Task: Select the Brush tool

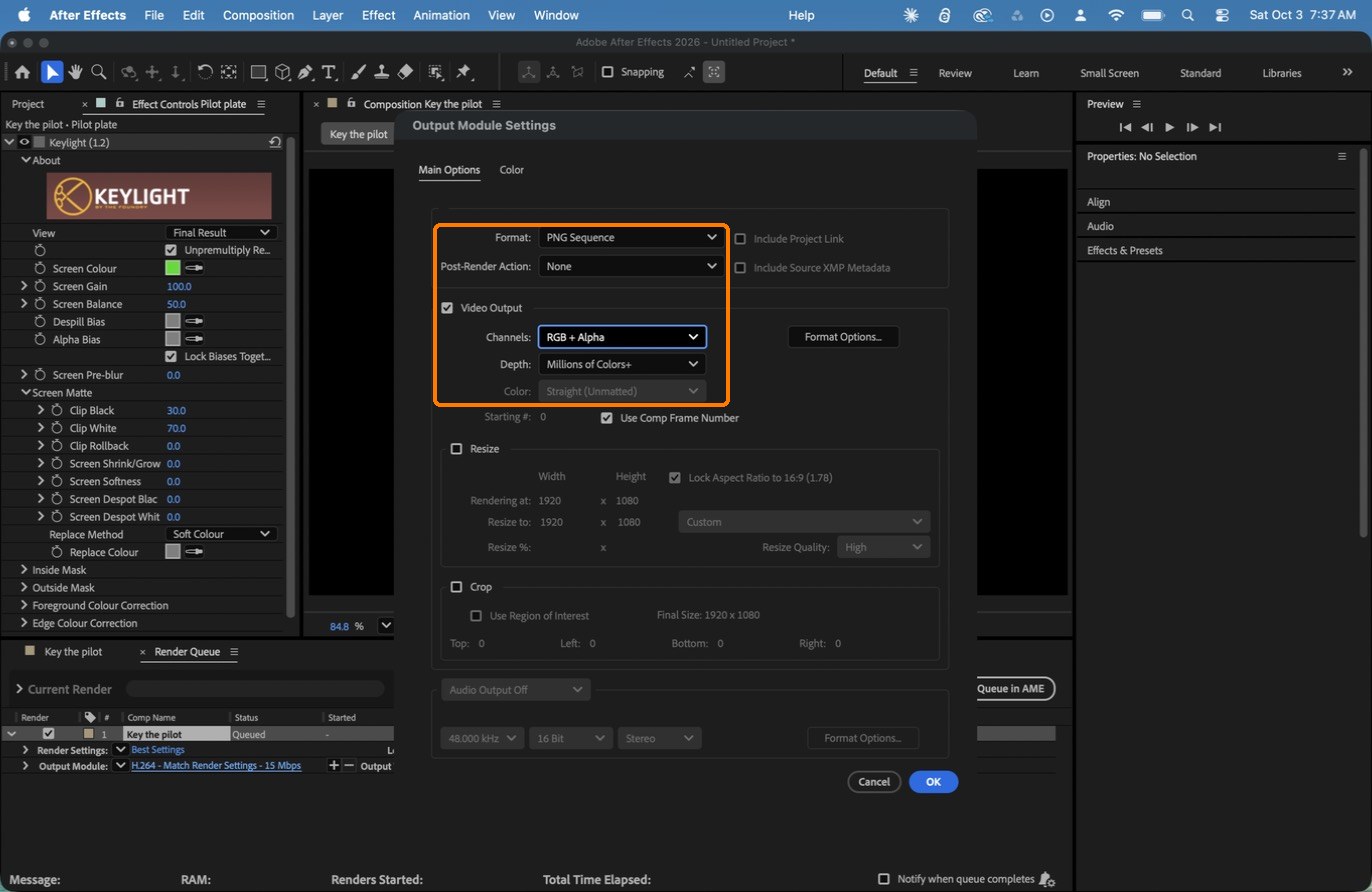Action: point(359,72)
